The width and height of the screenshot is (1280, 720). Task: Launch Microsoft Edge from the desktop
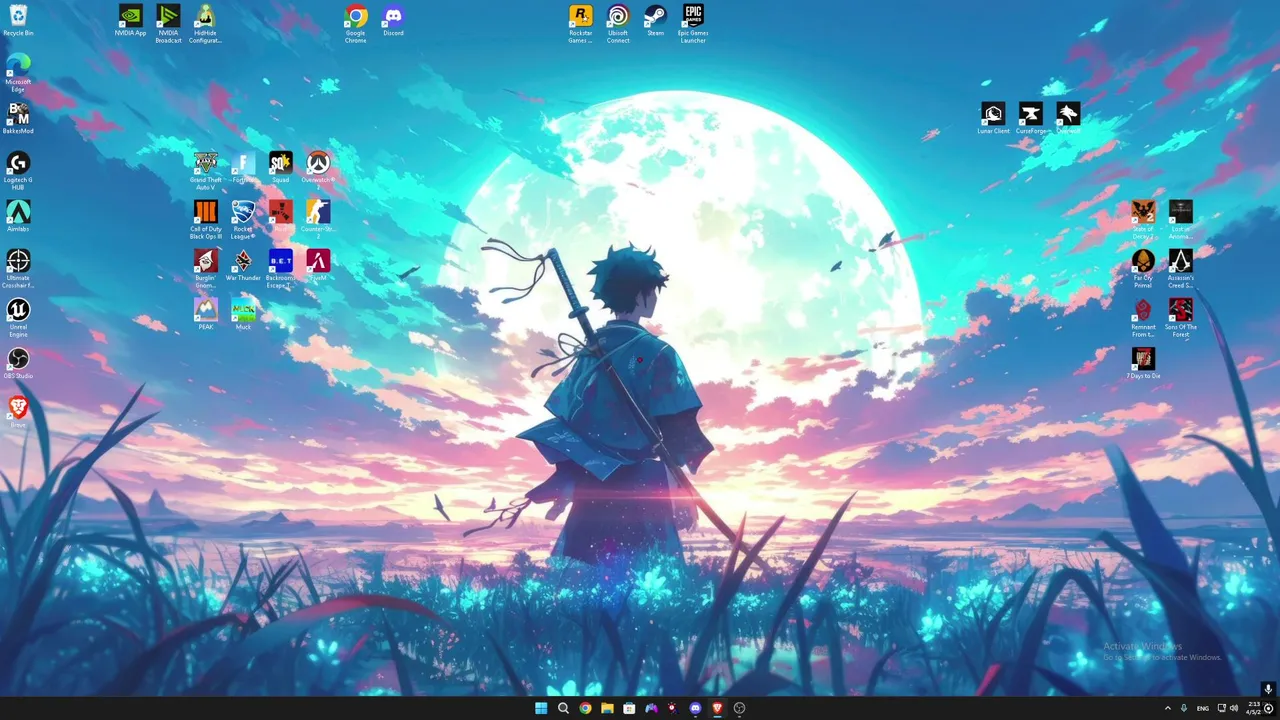18,72
